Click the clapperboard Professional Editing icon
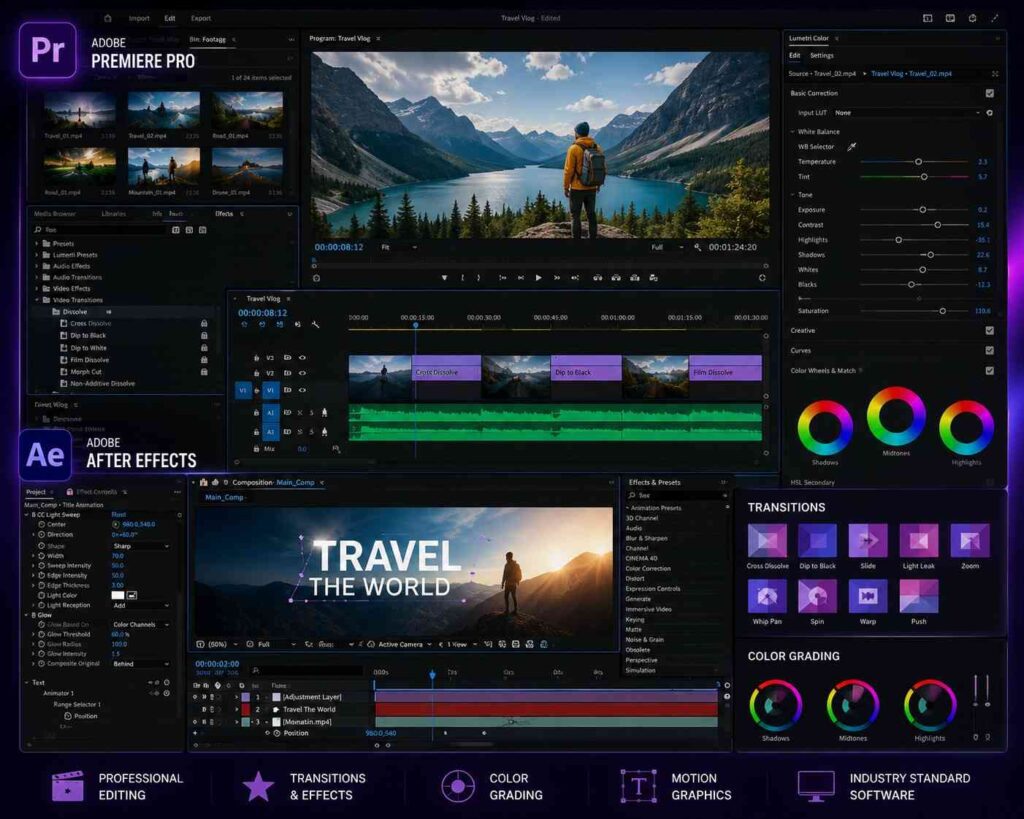The height and width of the screenshot is (819, 1024). click(x=68, y=786)
